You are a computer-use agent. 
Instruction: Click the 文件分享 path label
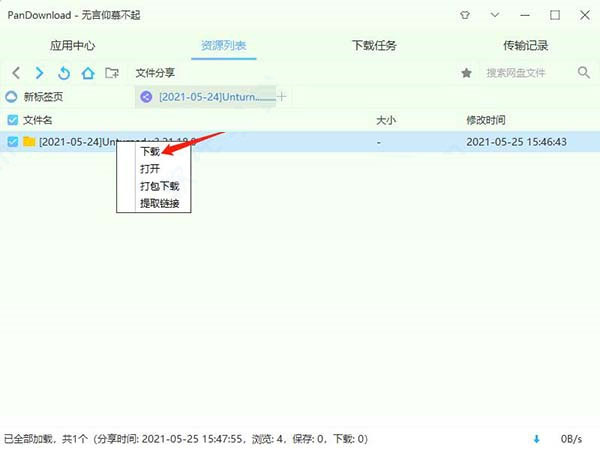click(x=155, y=73)
